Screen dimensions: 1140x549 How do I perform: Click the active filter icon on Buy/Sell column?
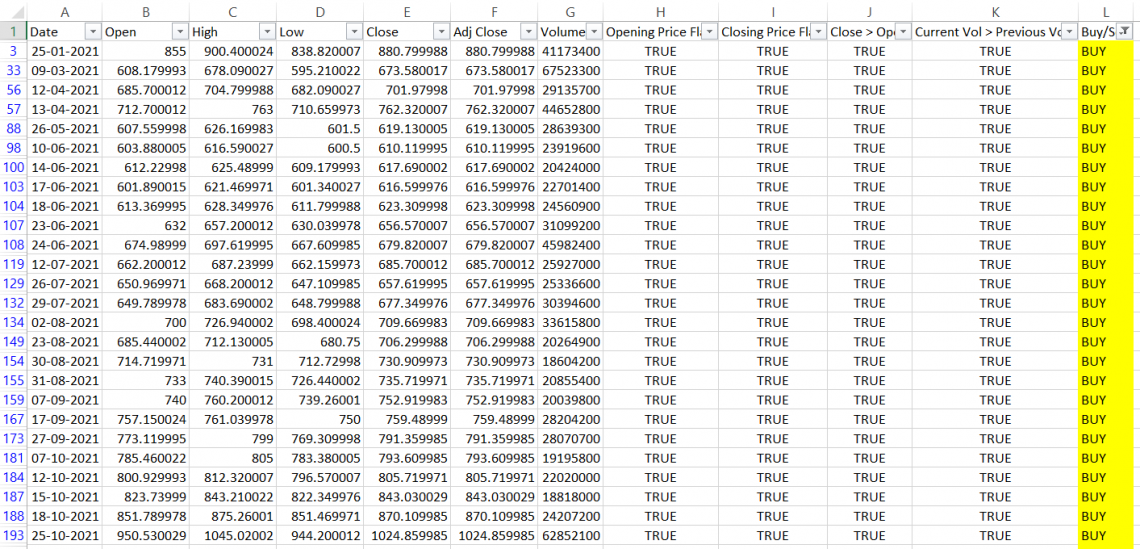[x=1124, y=32]
